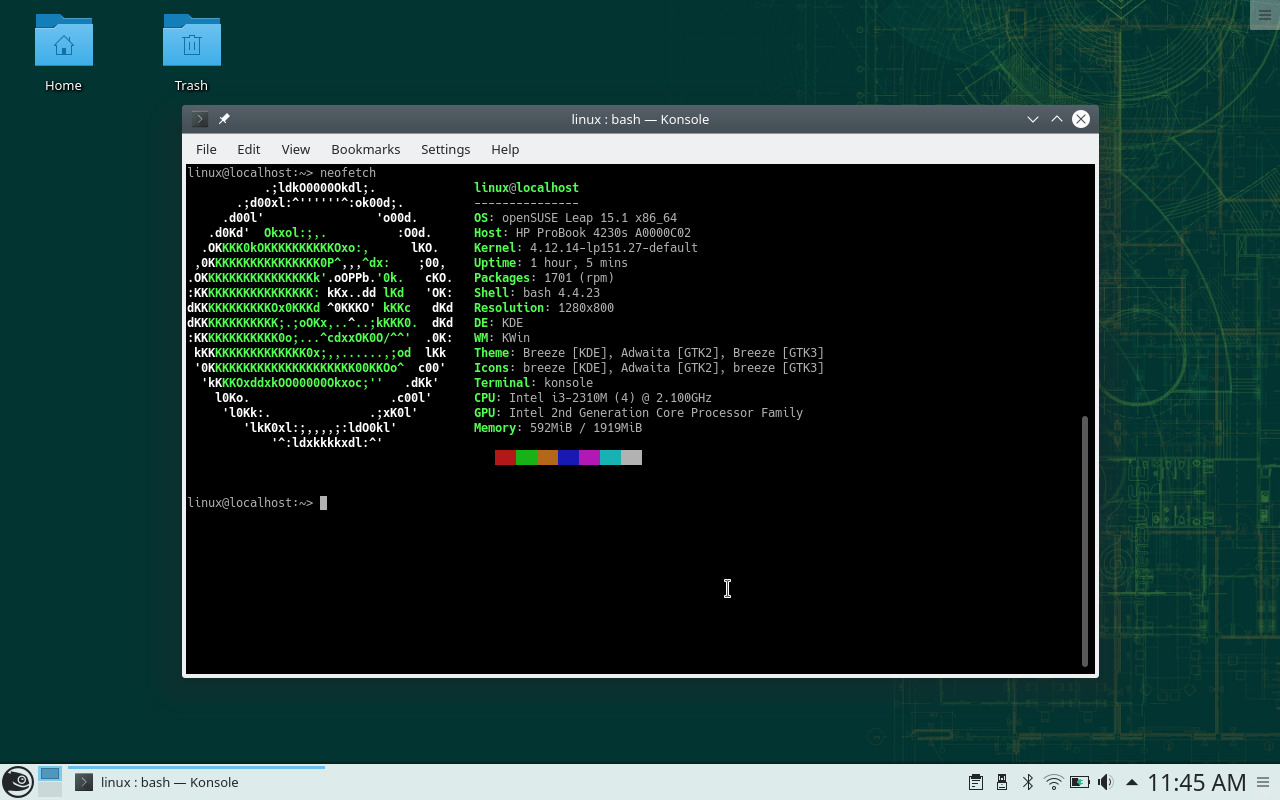Click the Wi-Fi signal icon in tray
The width and height of the screenshot is (1280, 800).
click(x=1053, y=781)
